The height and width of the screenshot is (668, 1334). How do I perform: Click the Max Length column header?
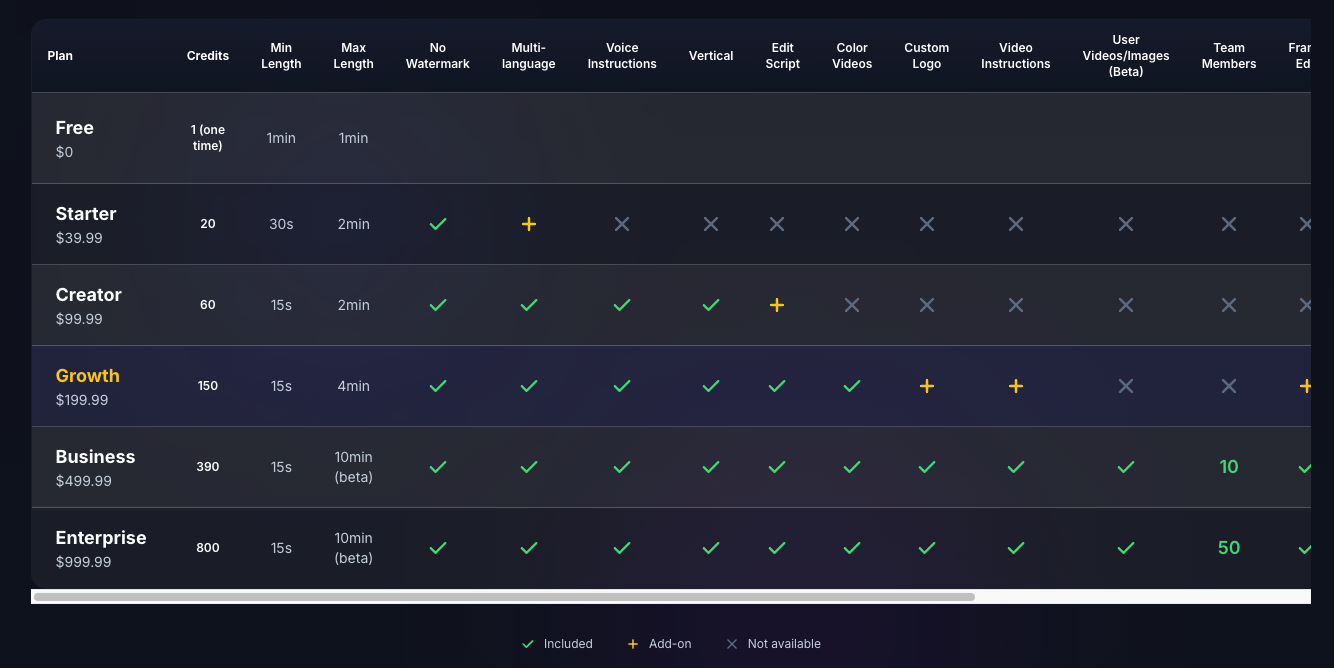(x=354, y=56)
